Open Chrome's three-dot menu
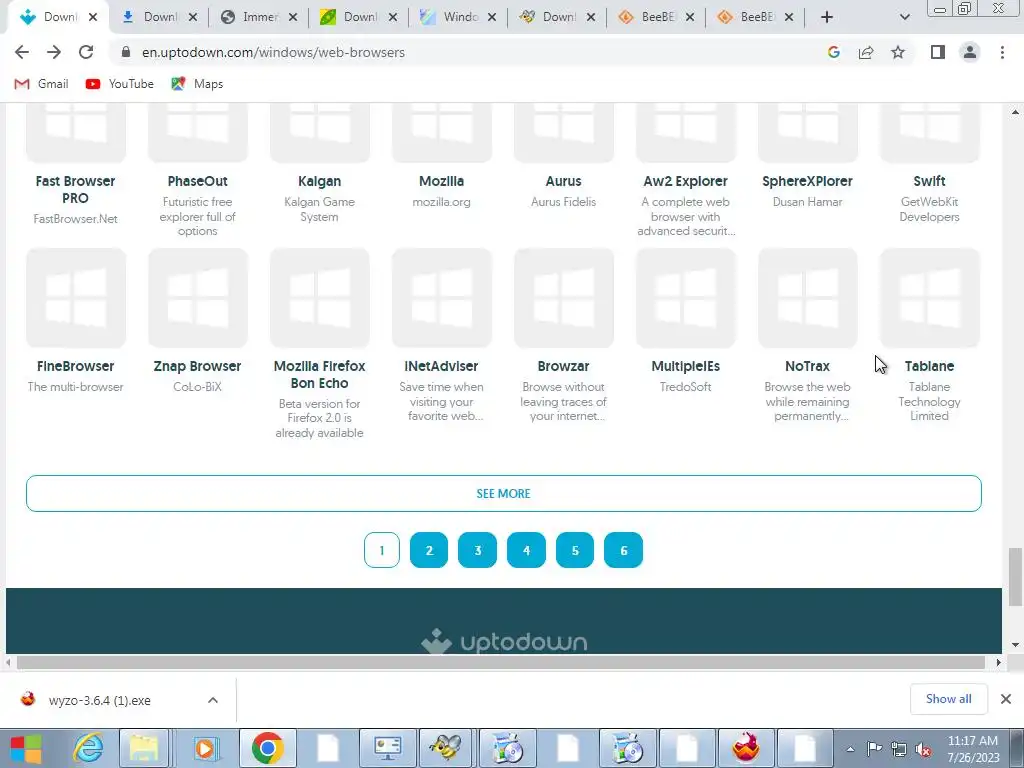Image resolution: width=1024 pixels, height=768 pixels. click(1002, 52)
